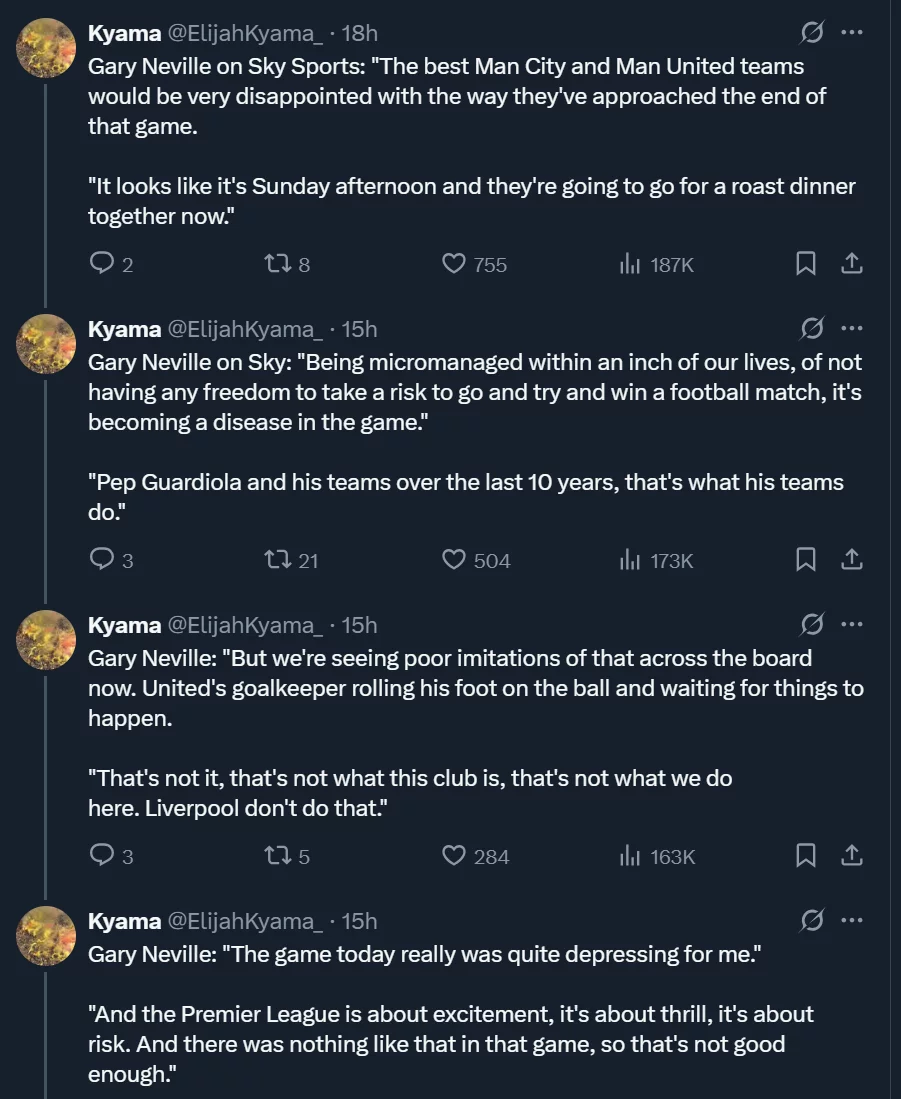Open more options on the depressing game tweet
901x1099 pixels.
point(851,920)
